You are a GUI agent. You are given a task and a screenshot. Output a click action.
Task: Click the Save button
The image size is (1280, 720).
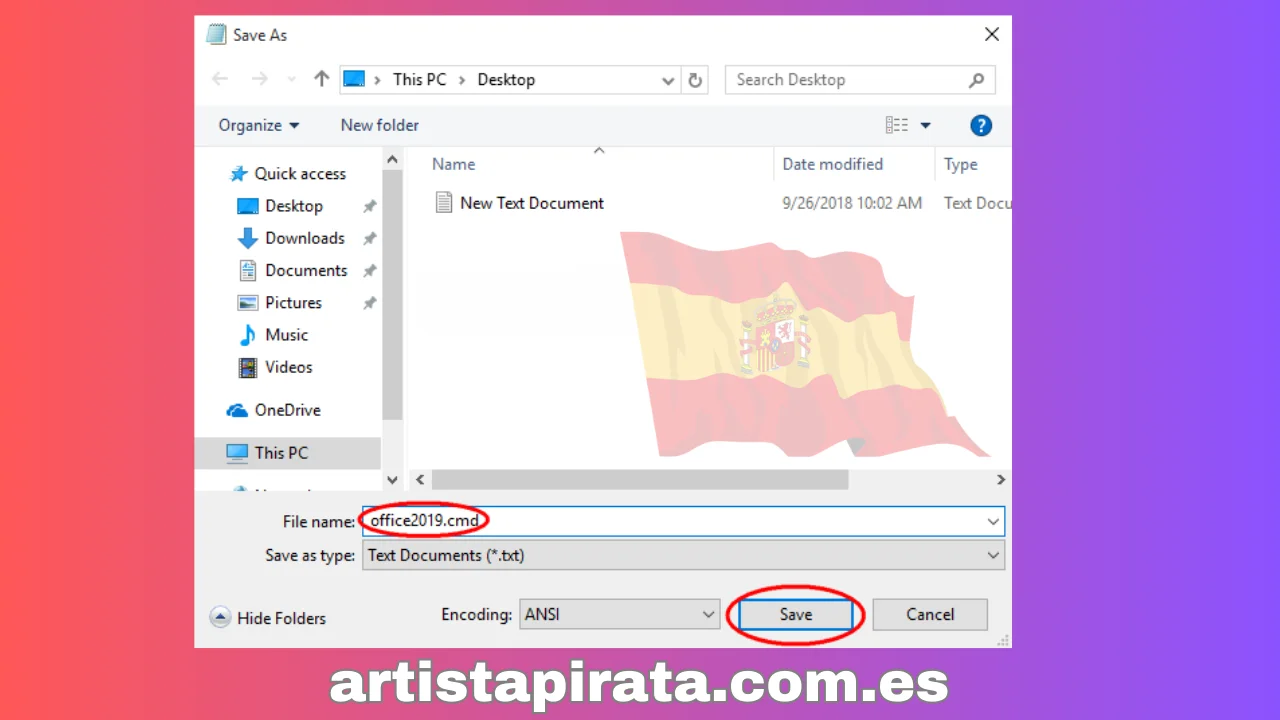click(x=796, y=614)
